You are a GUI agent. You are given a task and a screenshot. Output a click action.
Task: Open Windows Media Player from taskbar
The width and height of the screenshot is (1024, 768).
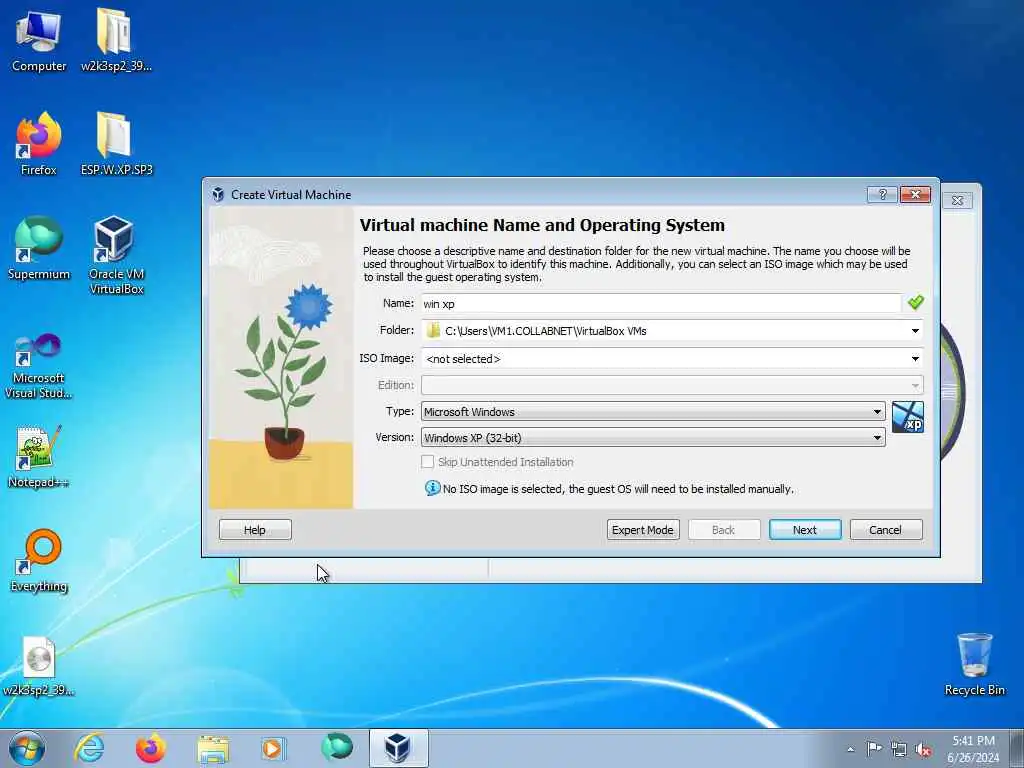point(273,748)
